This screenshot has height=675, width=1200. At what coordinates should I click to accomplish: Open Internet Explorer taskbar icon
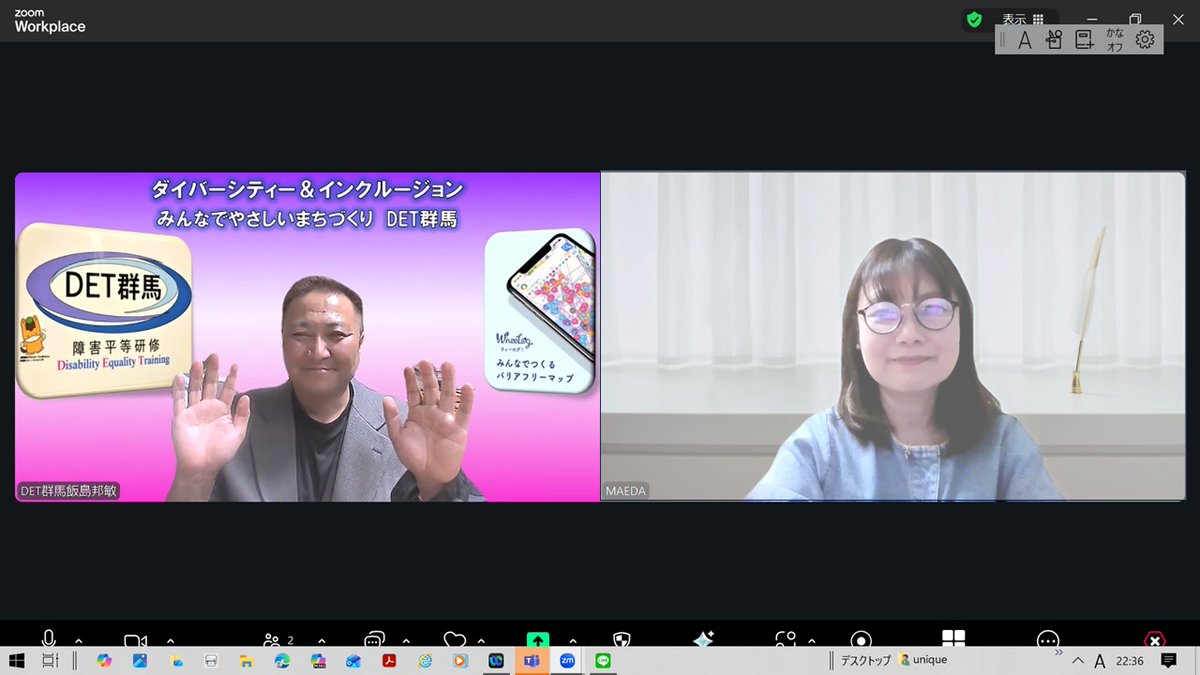tap(425, 661)
